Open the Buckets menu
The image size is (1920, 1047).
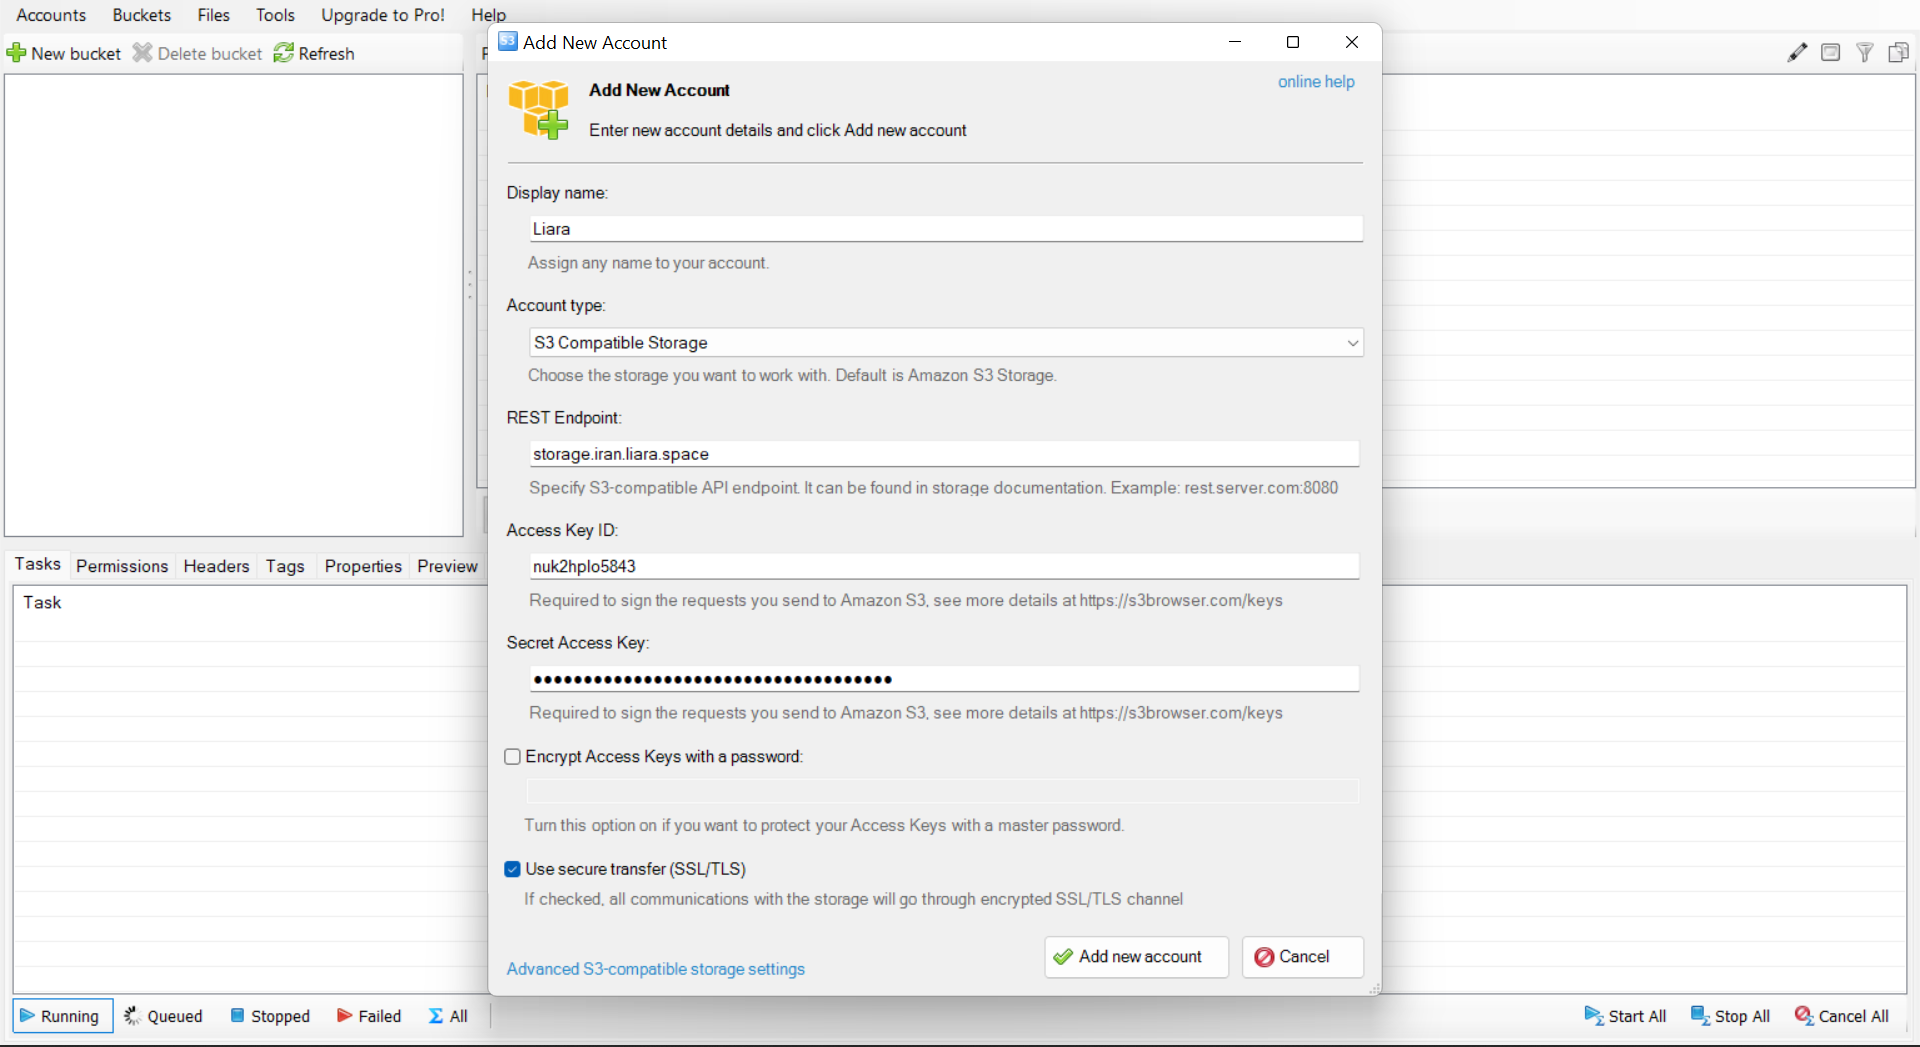coord(142,15)
